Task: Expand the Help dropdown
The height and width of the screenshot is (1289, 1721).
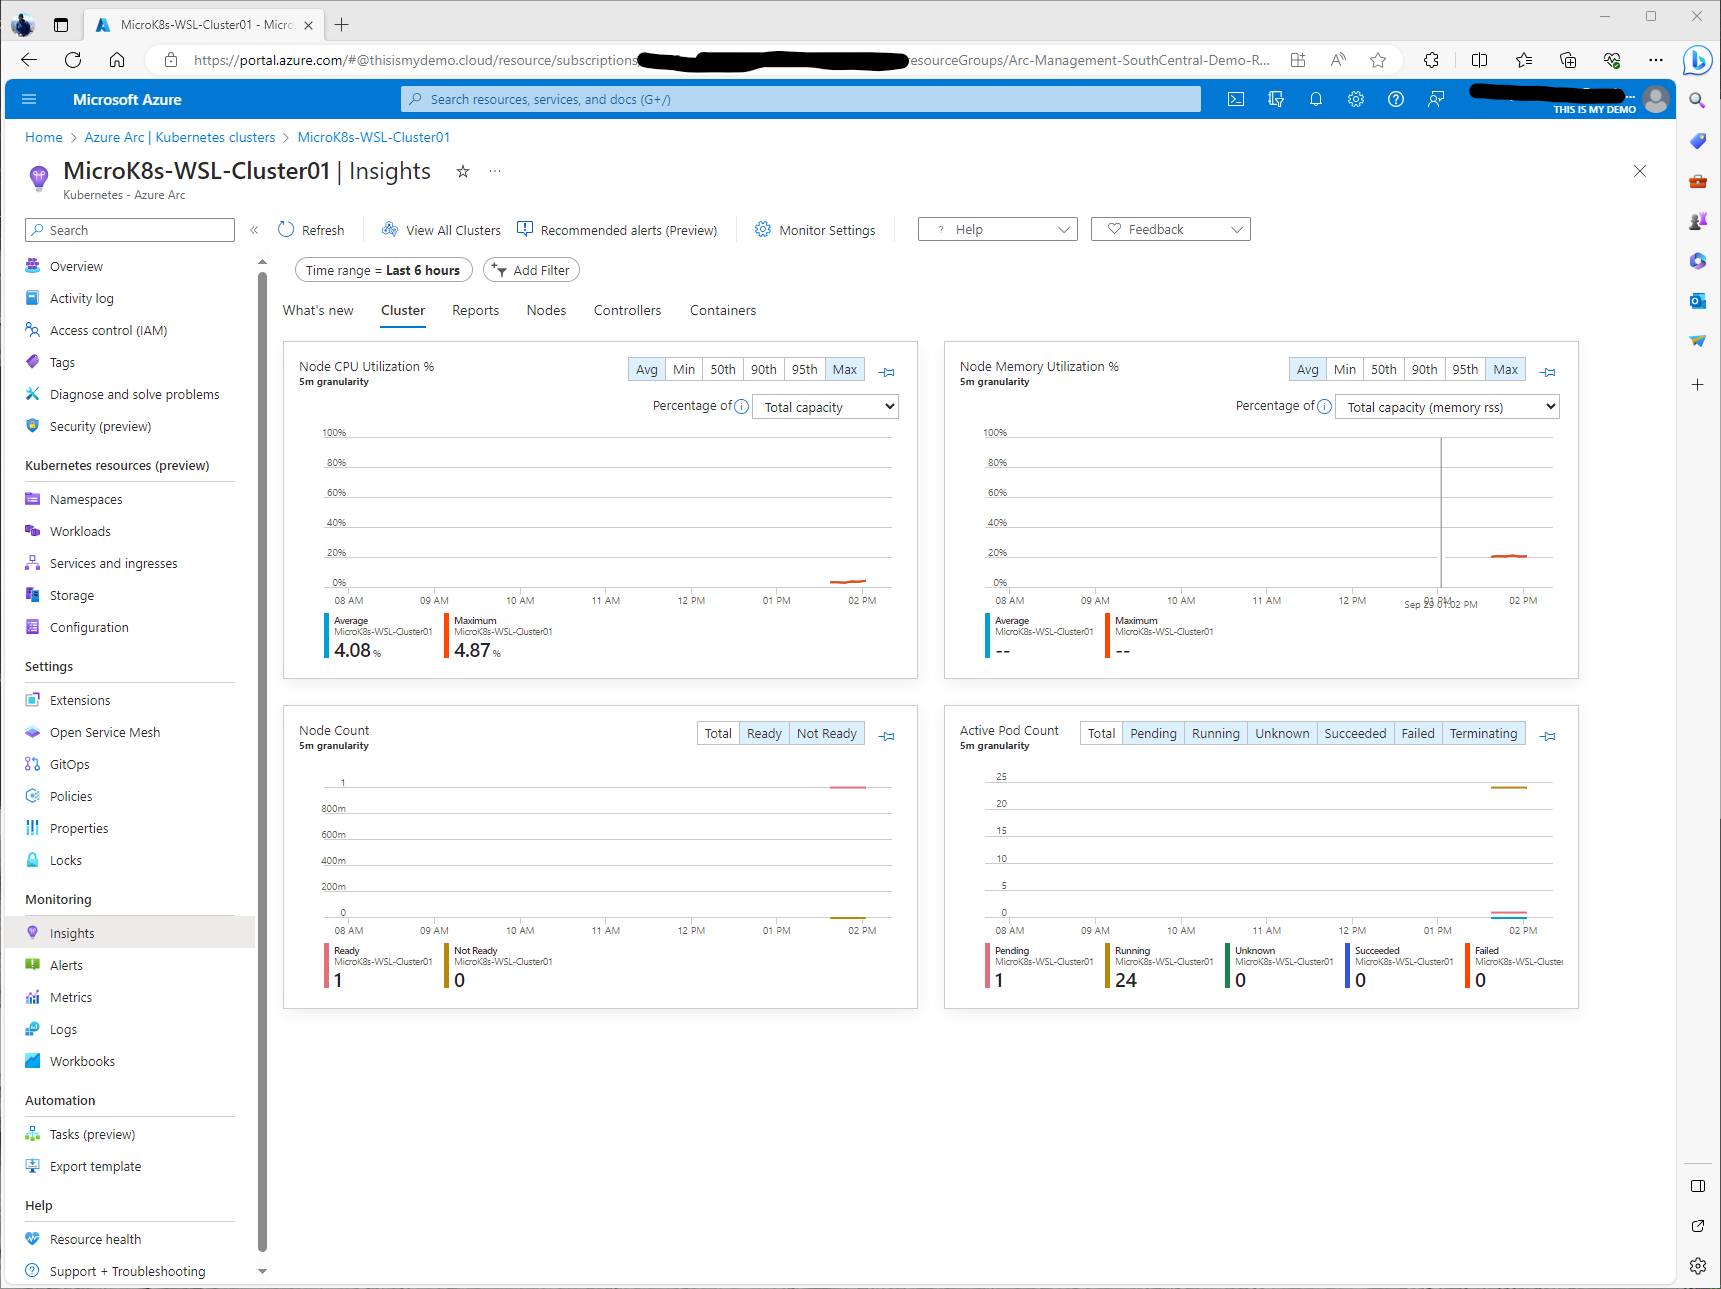Action: (x=997, y=229)
